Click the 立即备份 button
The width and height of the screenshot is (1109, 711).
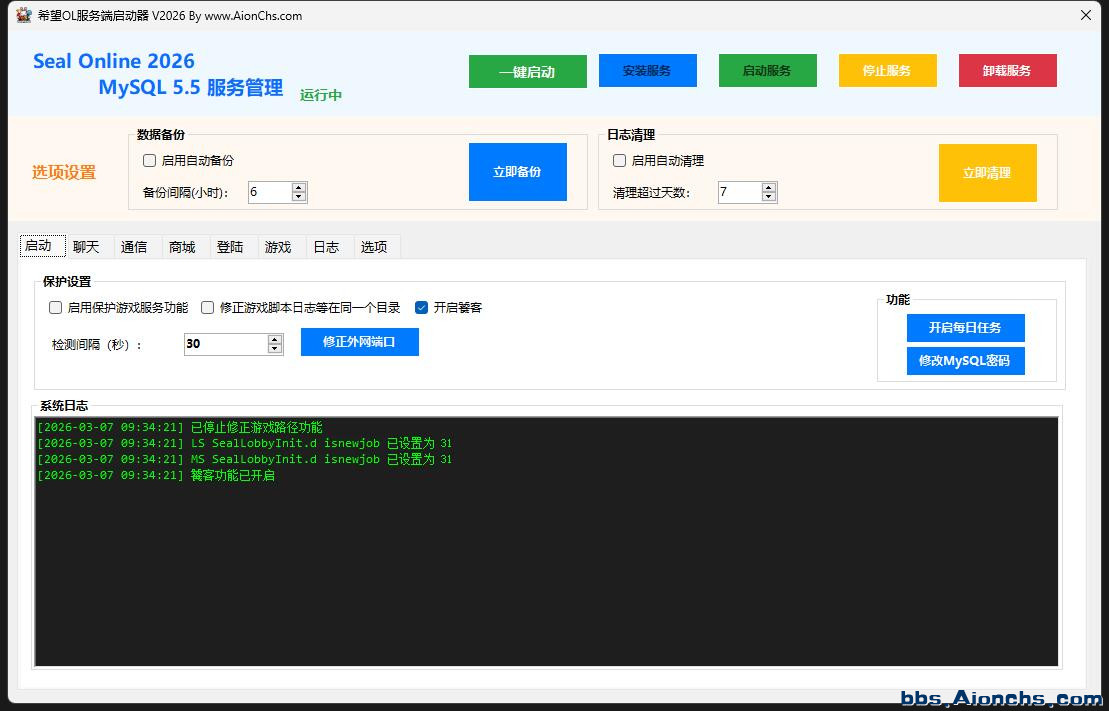click(517, 172)
